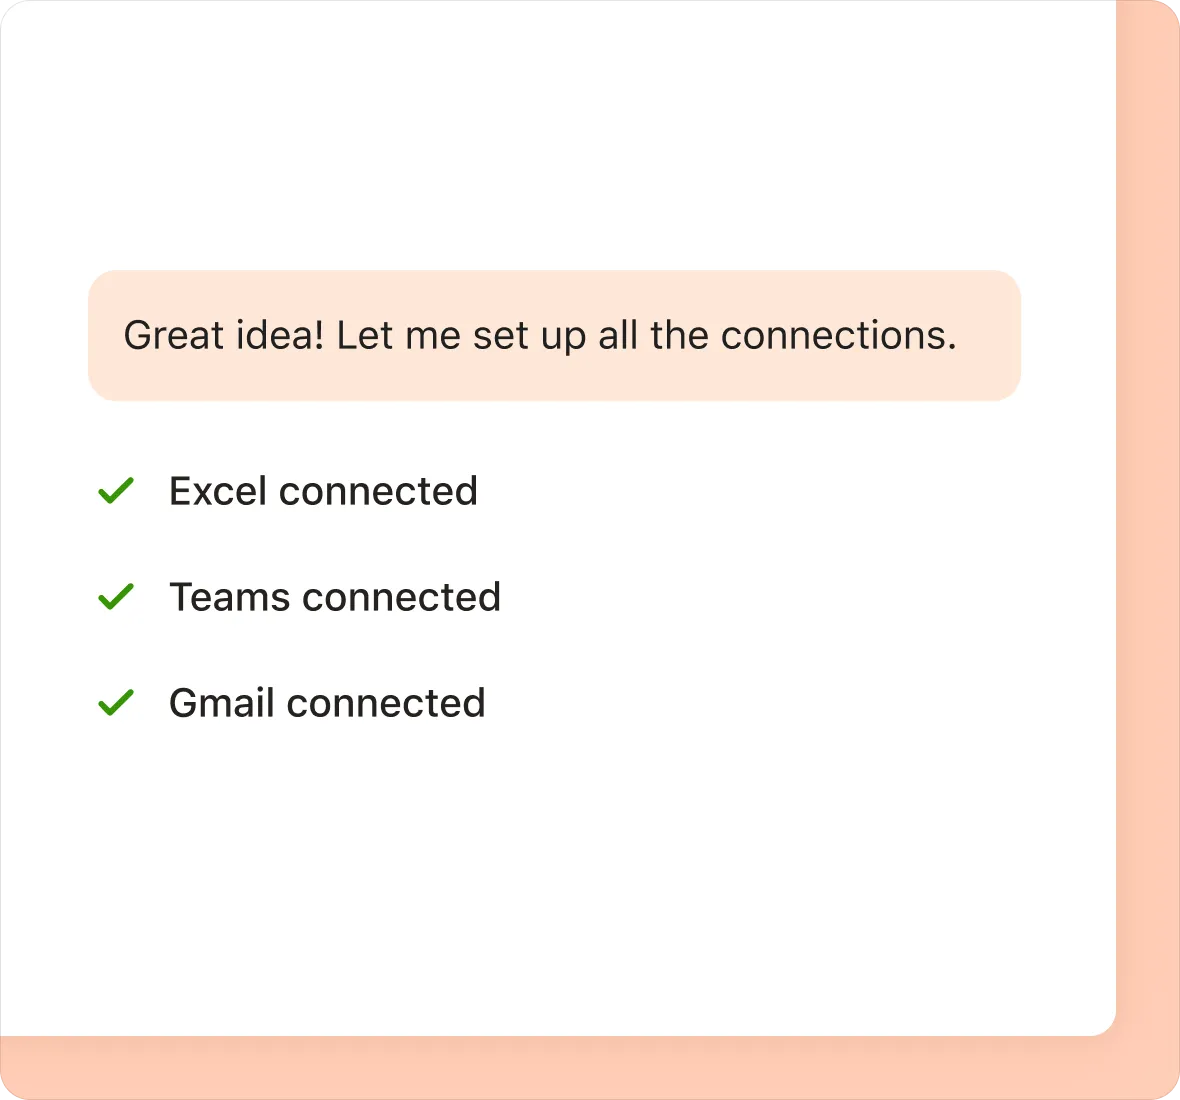Click "connected" in the Teams row
Image resolution: width=1180 pixels, height=1100 pixels.
(401, 597)
